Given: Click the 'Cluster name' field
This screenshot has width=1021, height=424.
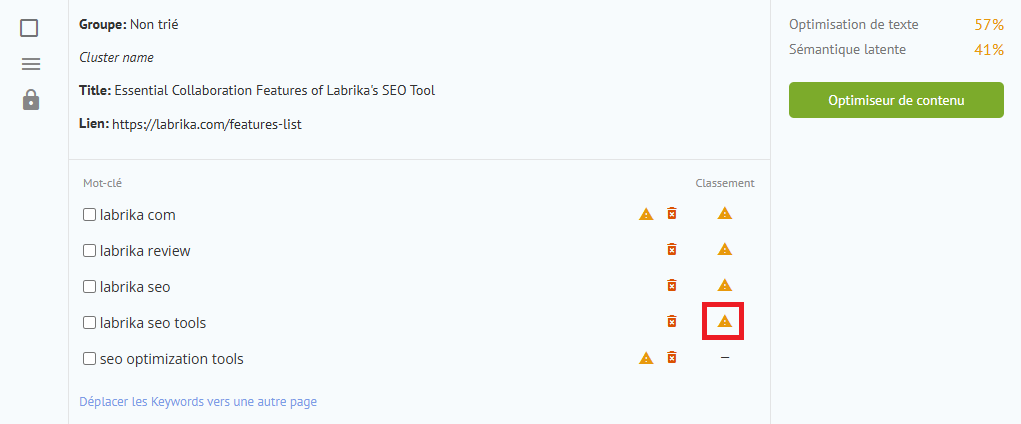Looking at the screenshot, I should point(117,57).
